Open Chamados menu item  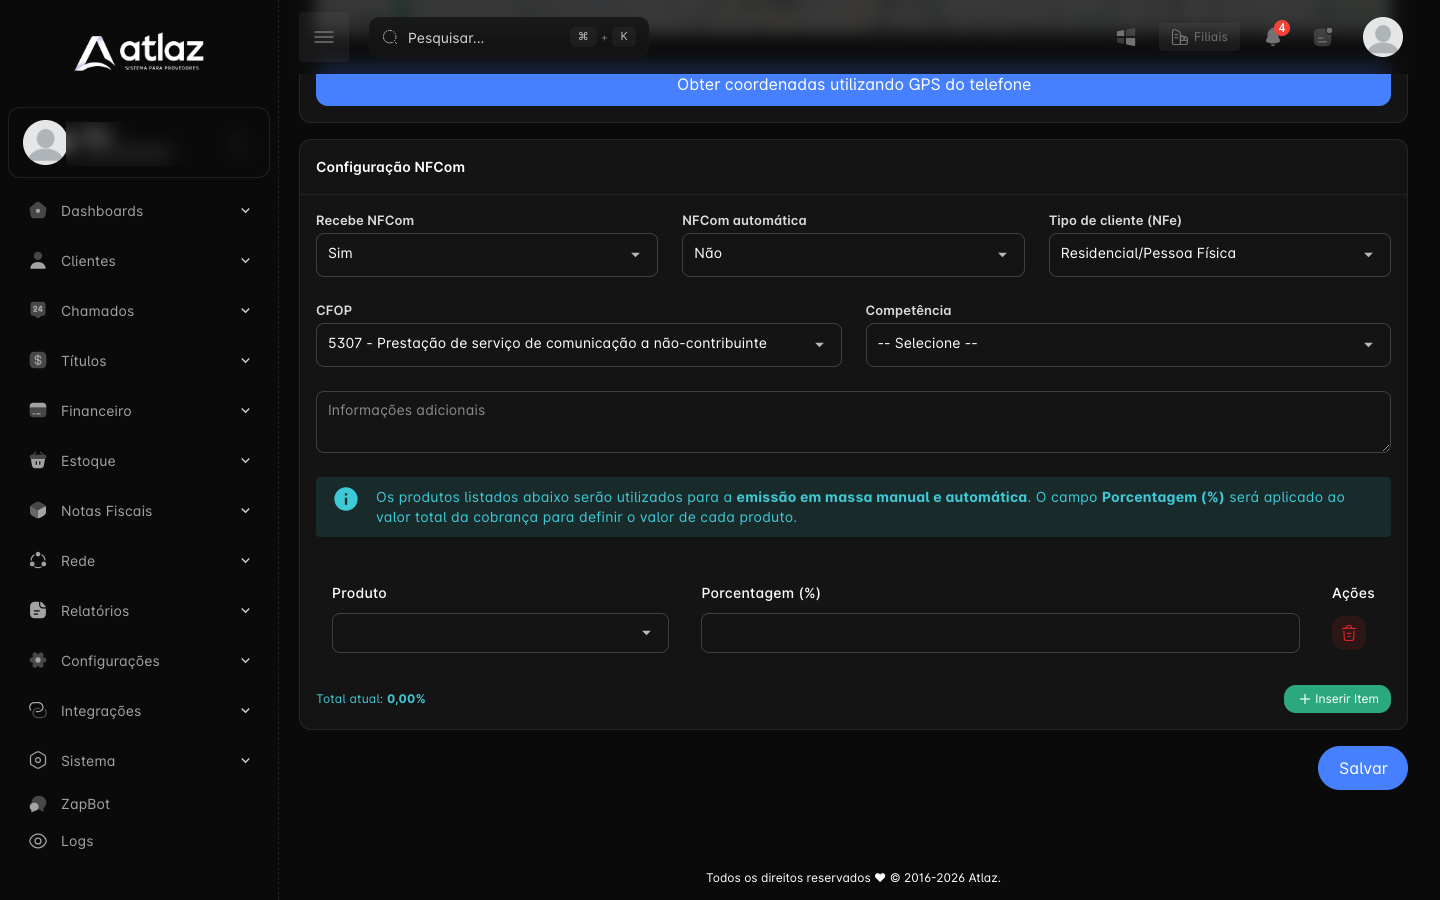pos(139,311)
